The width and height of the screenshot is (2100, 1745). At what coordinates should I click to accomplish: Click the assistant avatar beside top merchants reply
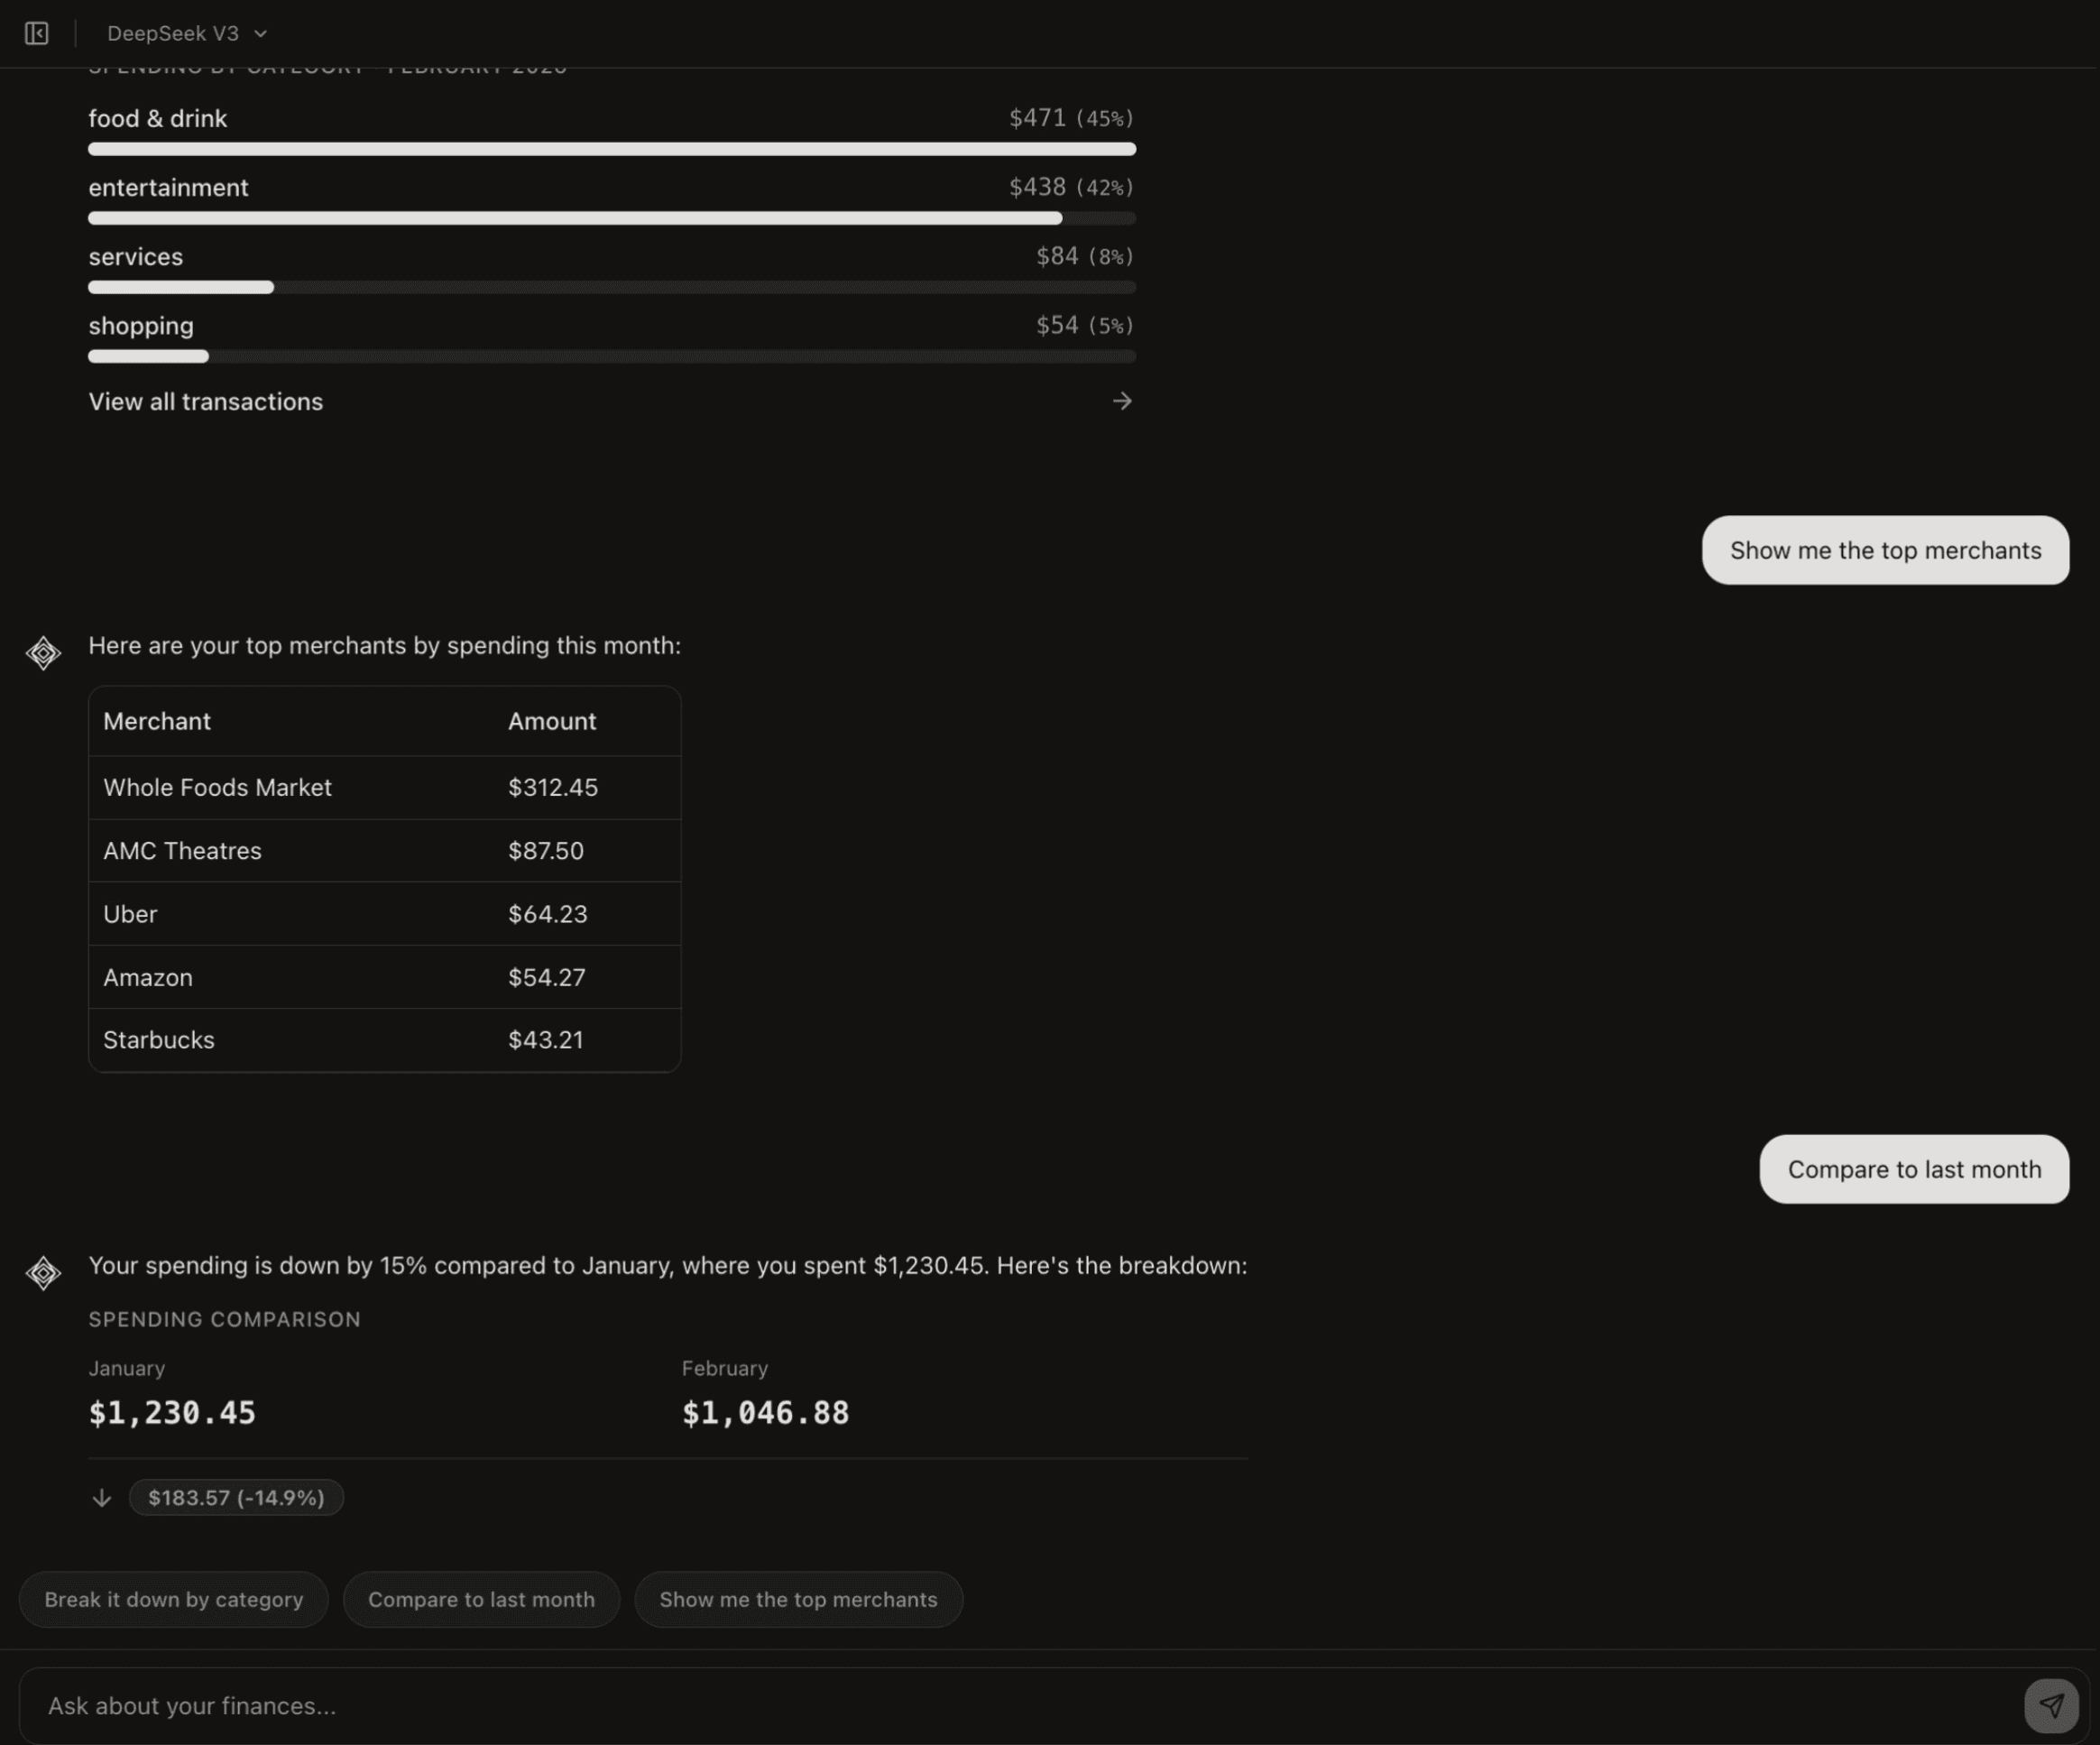pyautogui.click(x=43, y=653)
